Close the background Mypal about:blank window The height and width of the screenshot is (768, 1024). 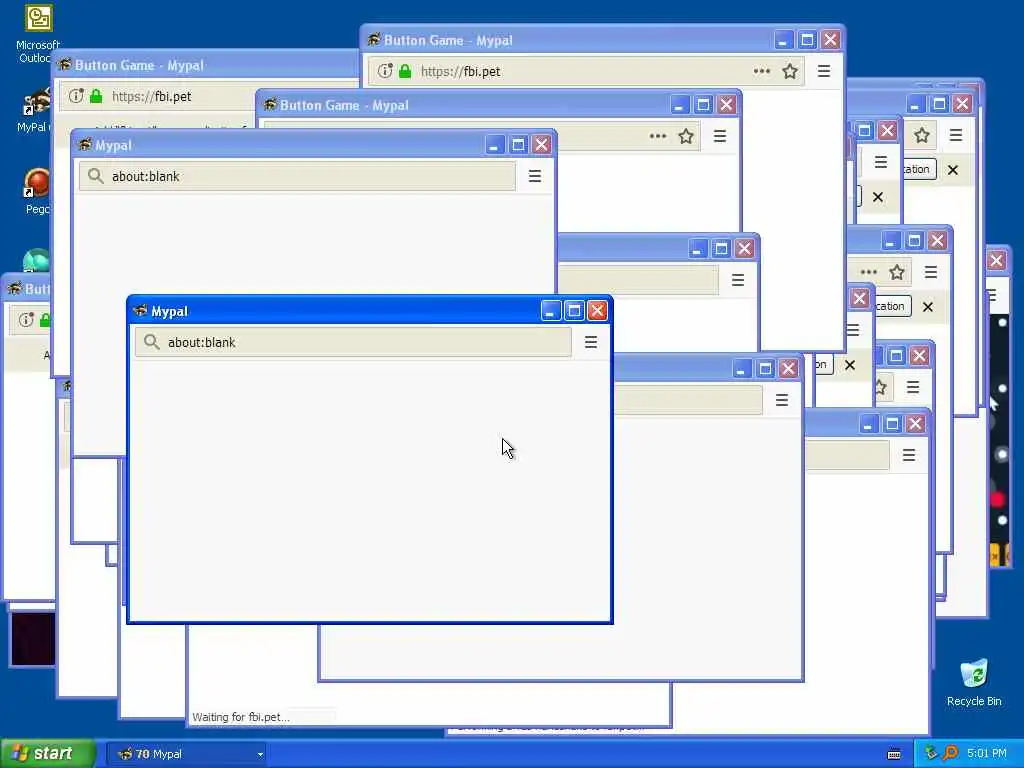point(541,144)
